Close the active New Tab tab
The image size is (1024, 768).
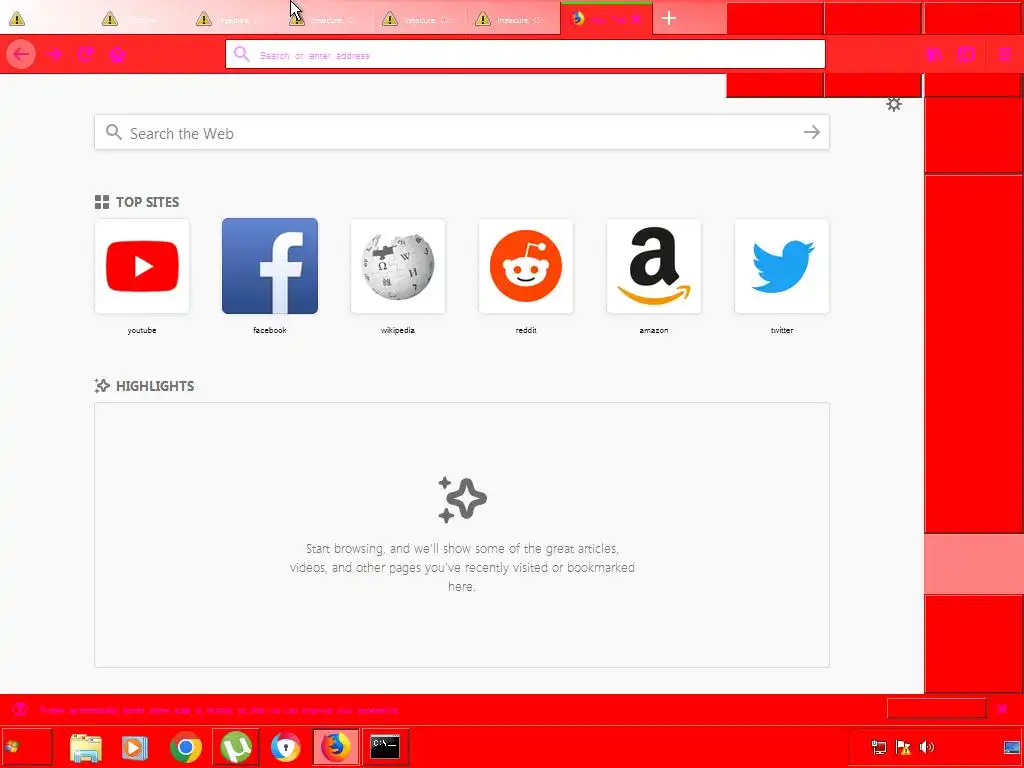[637, 19]
